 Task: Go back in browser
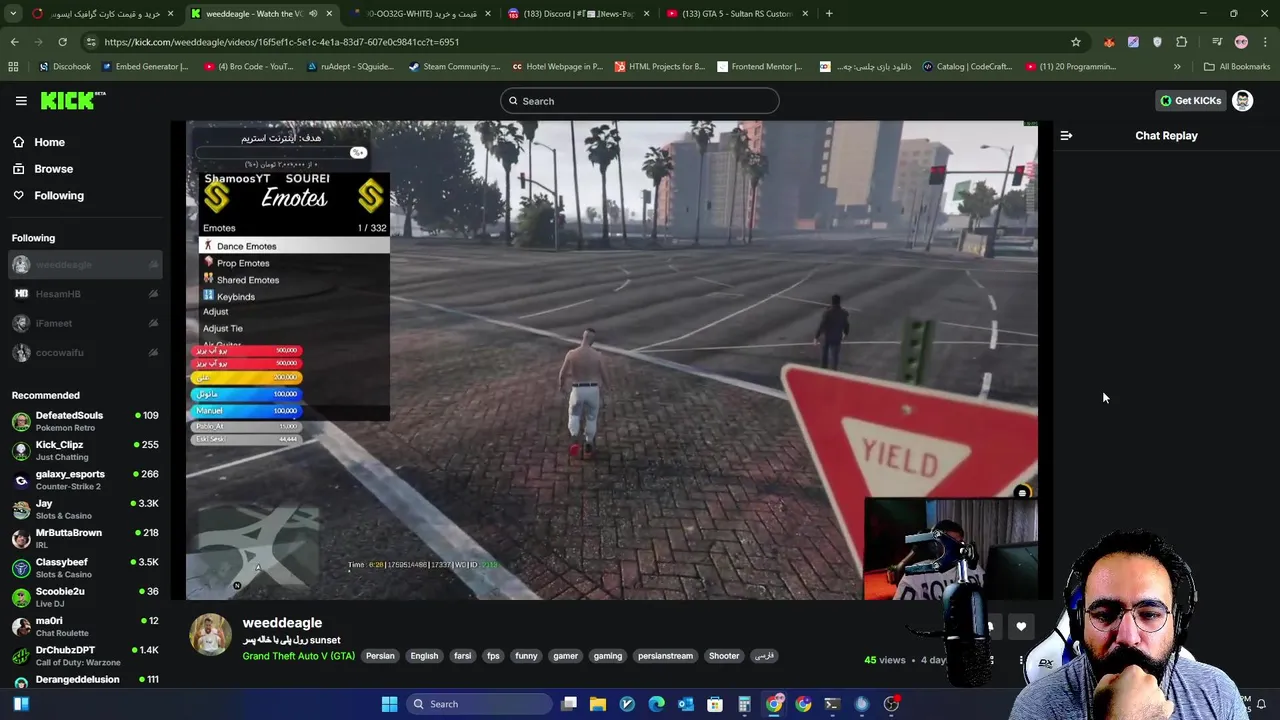(14, 42)
